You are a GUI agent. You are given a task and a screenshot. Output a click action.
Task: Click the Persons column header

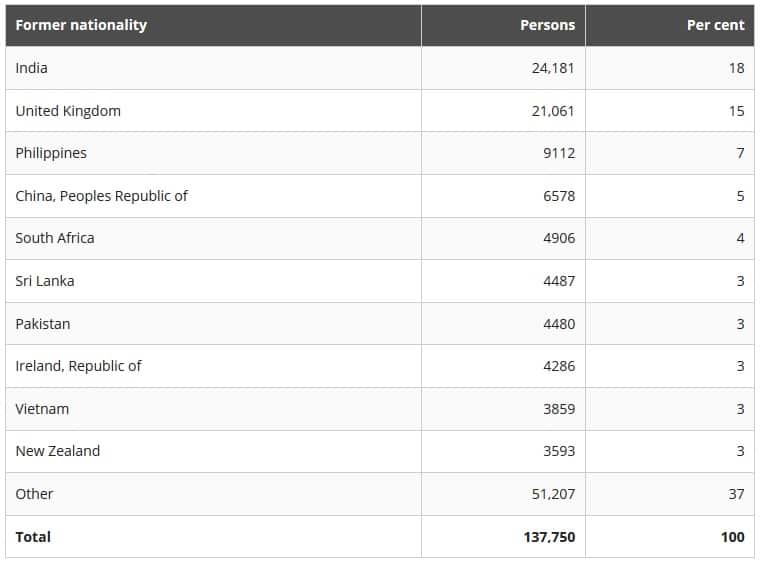coord(547,25)
